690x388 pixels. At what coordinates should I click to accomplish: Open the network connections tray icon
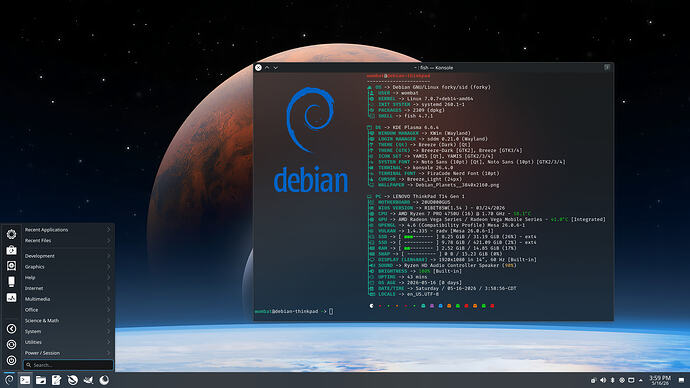pyautogui.click(x=622, y=380)
